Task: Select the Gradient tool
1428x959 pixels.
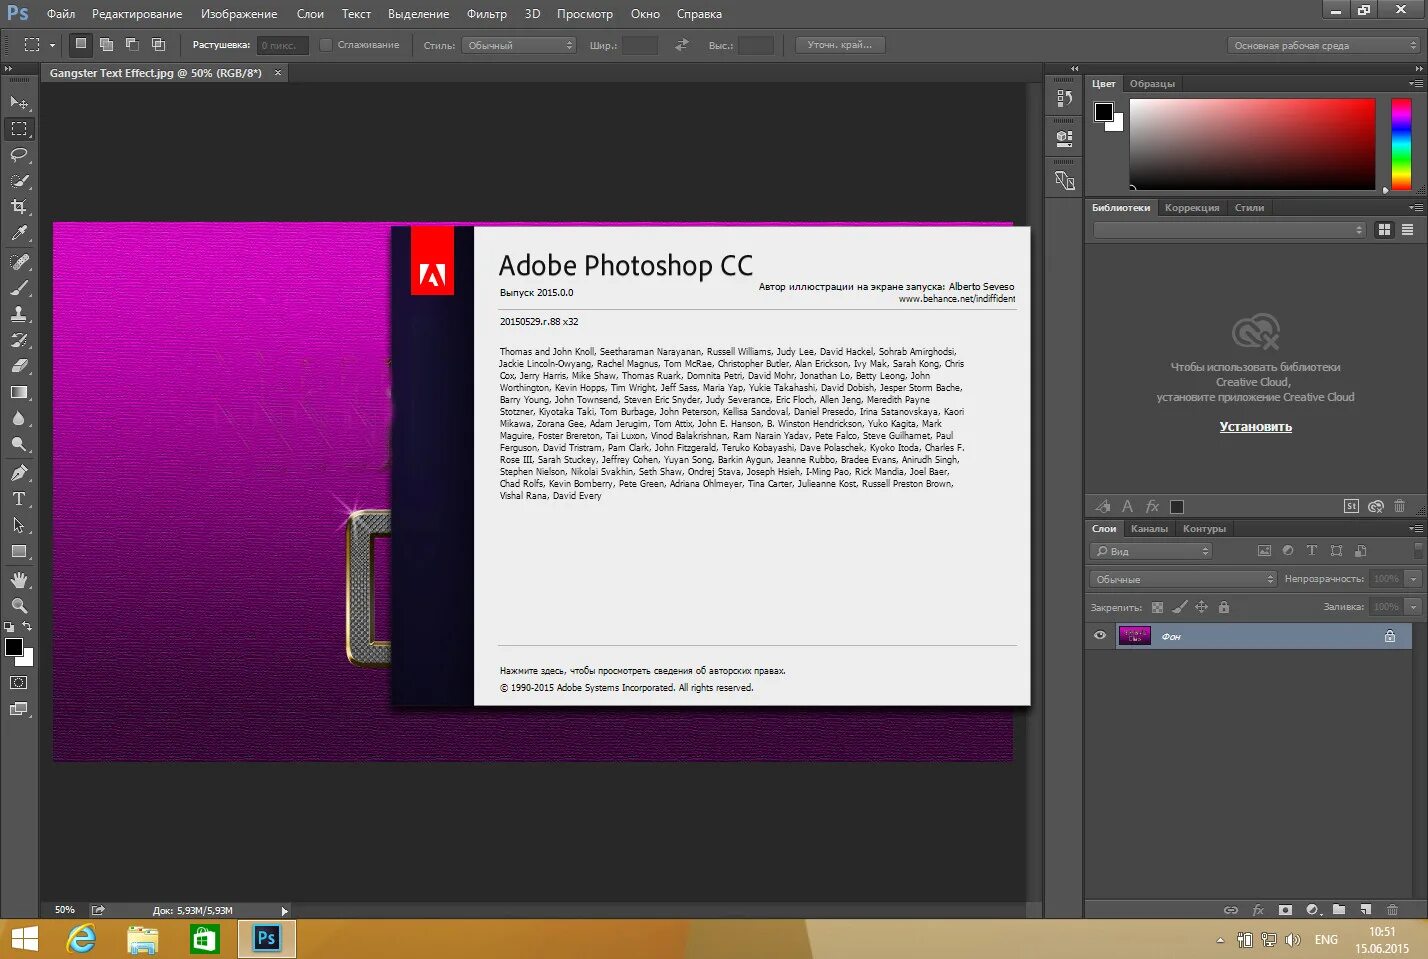Action: [x=19, y=392]
